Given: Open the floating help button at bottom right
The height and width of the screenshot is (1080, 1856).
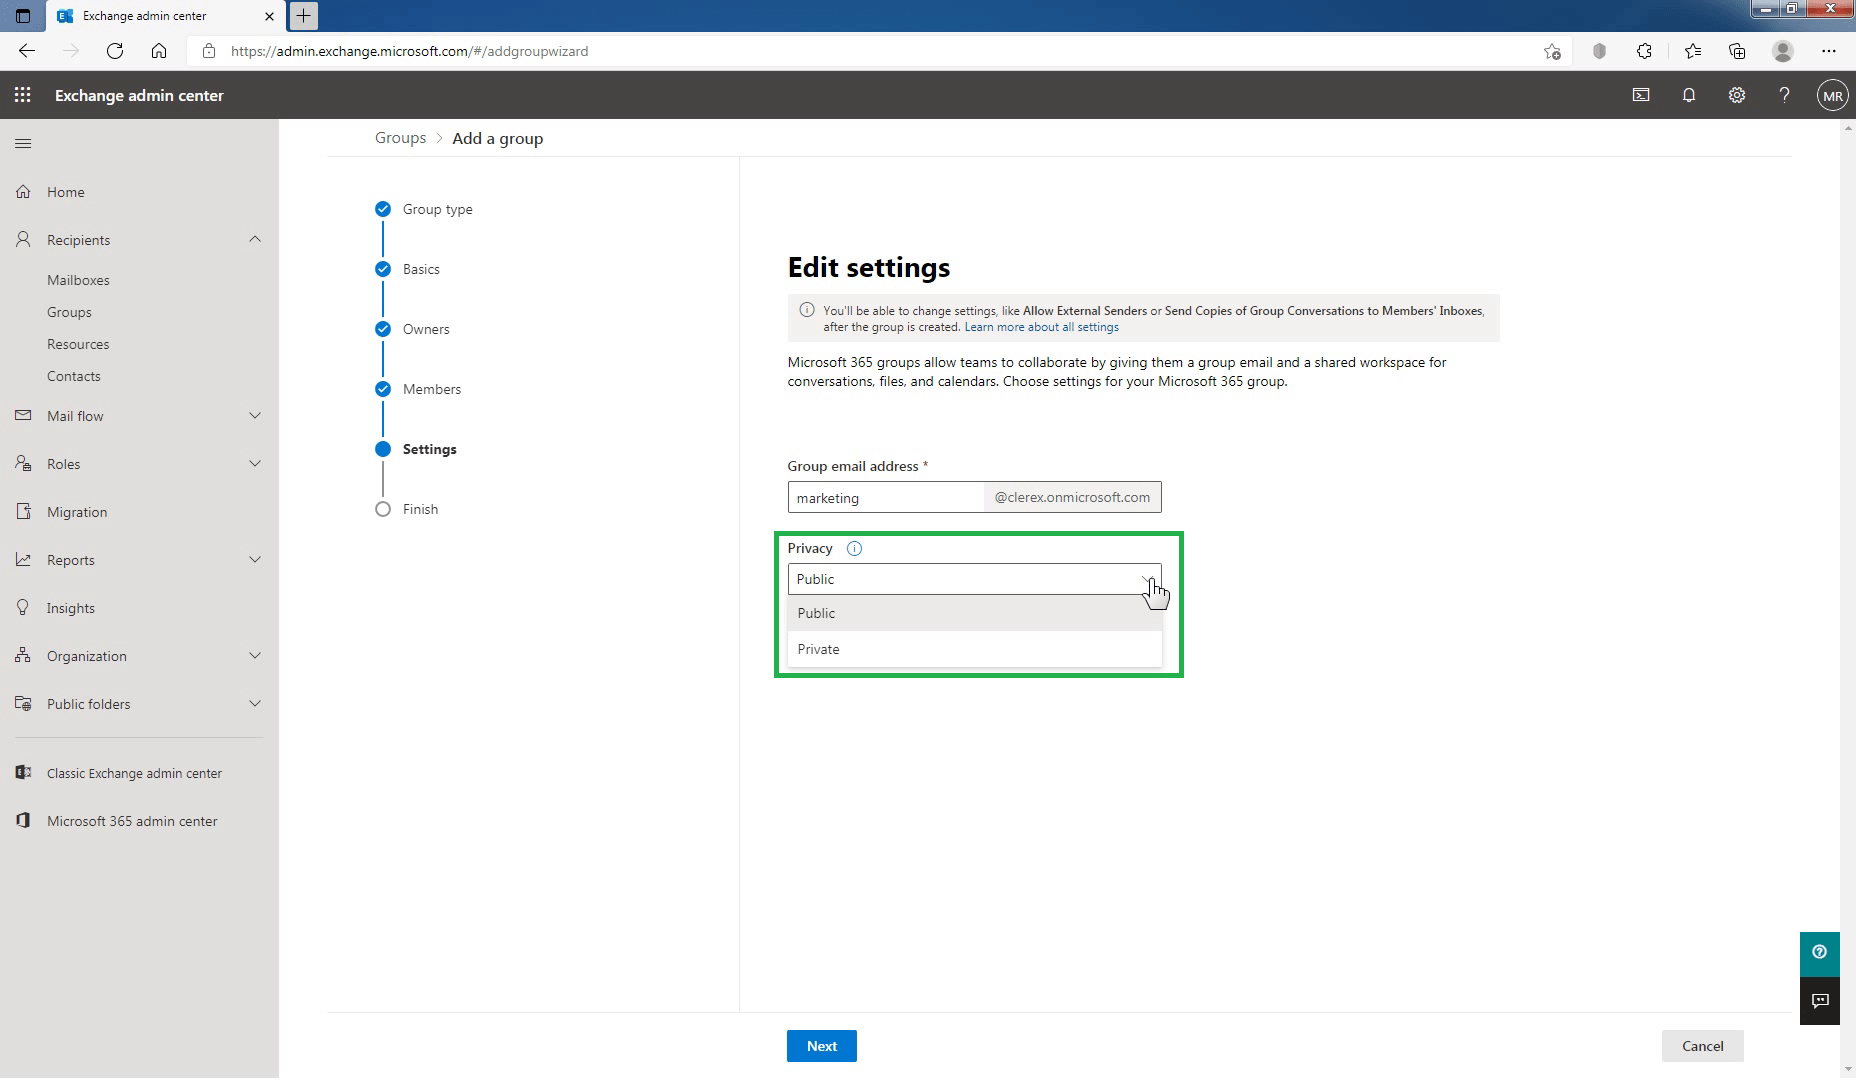Looking at the screenshot, I should pyautogui.click(x=1820, y=953).
